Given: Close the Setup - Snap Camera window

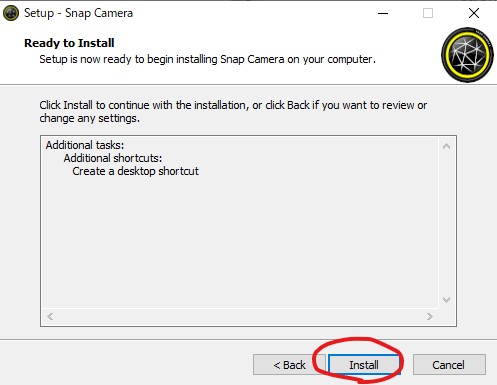Looking at the screenshot, I should (474, 13).
